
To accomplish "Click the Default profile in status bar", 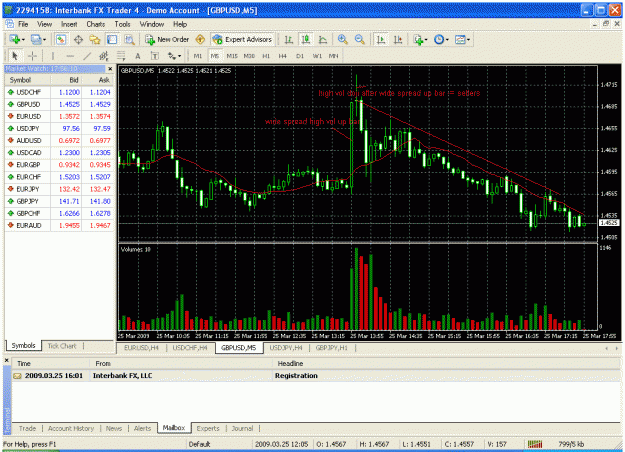I will pos(199,444).
